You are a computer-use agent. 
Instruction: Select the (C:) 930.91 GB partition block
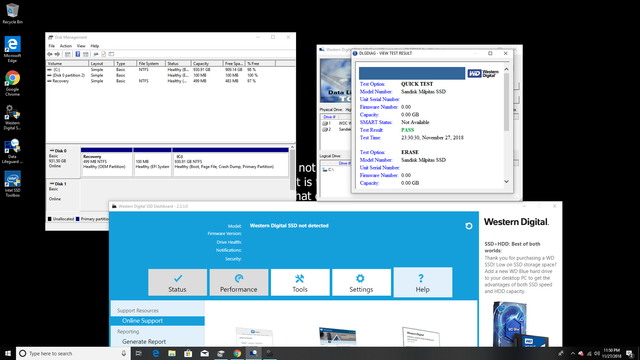(231, 162)
